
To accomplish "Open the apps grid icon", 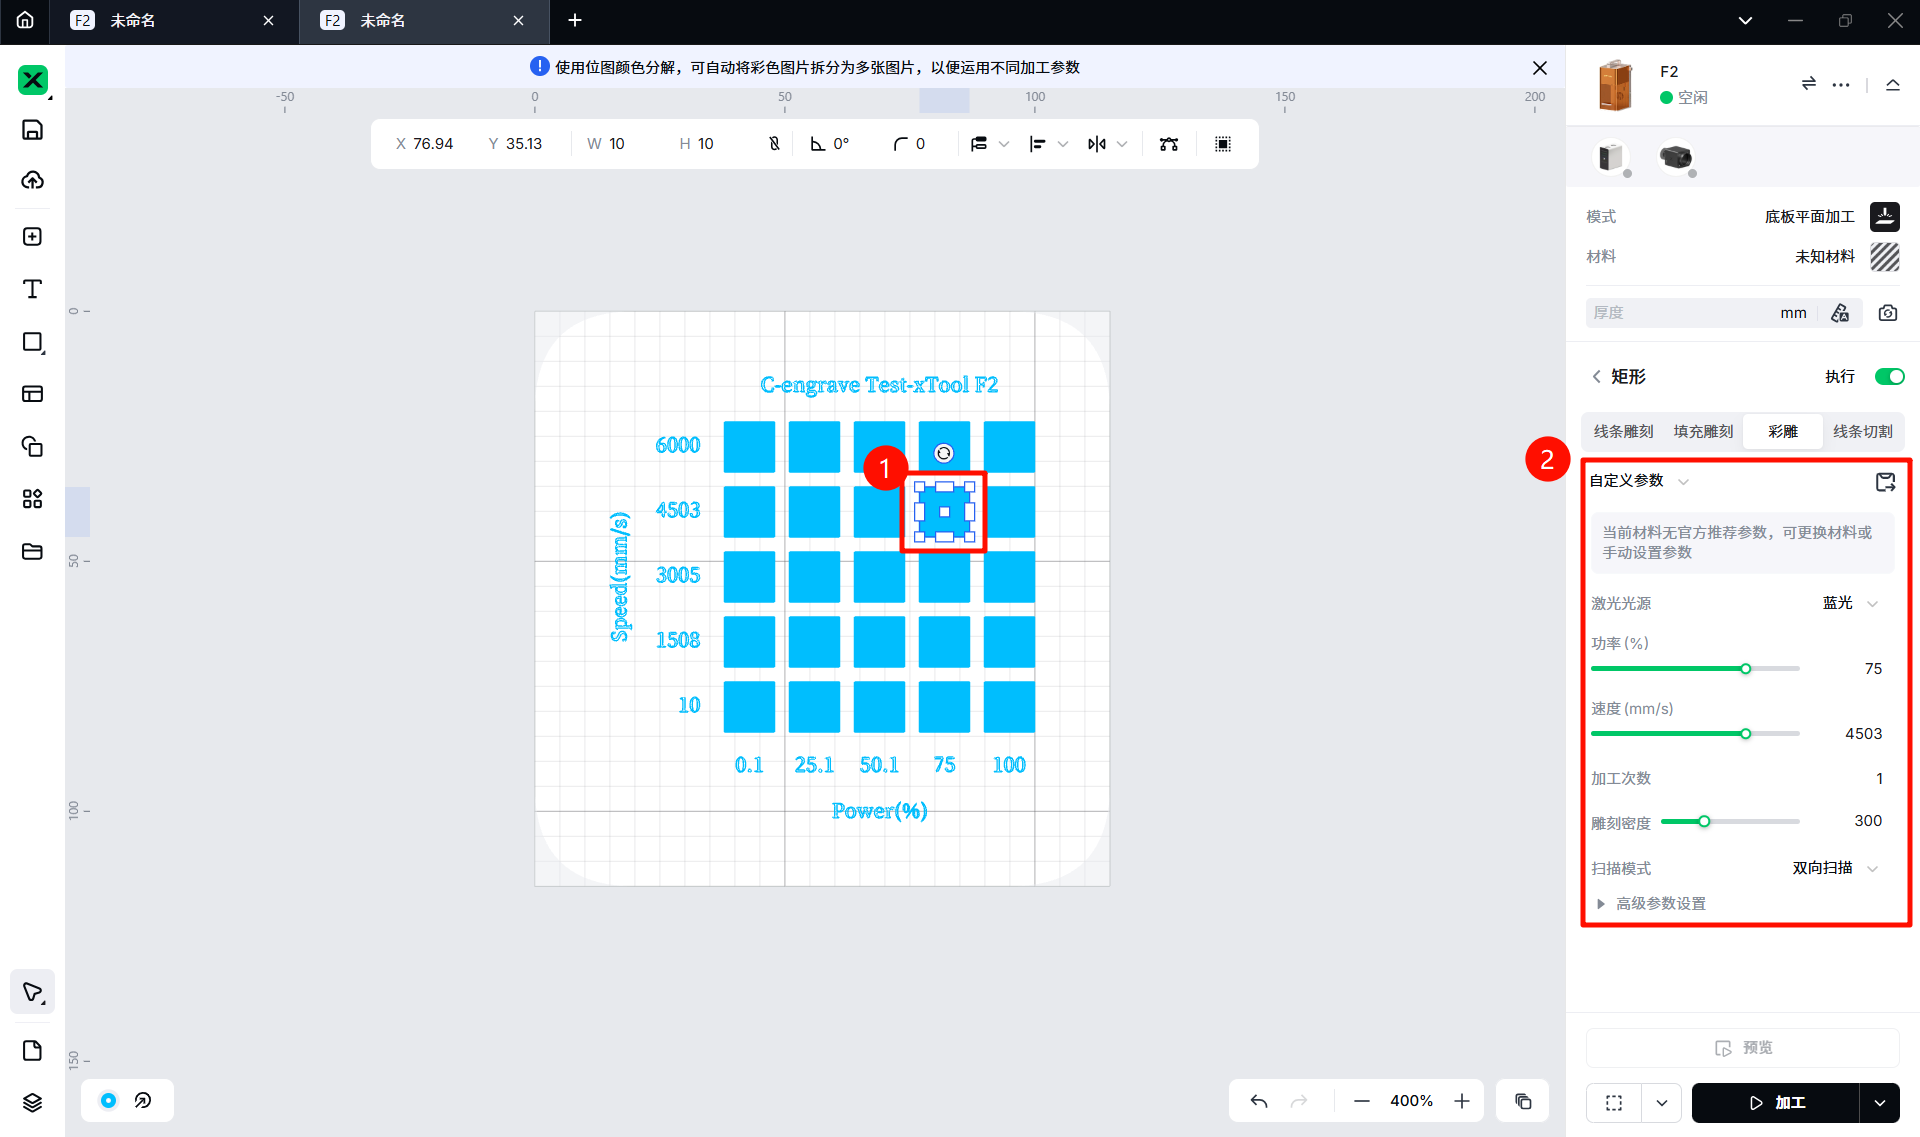I will point(32,499).
